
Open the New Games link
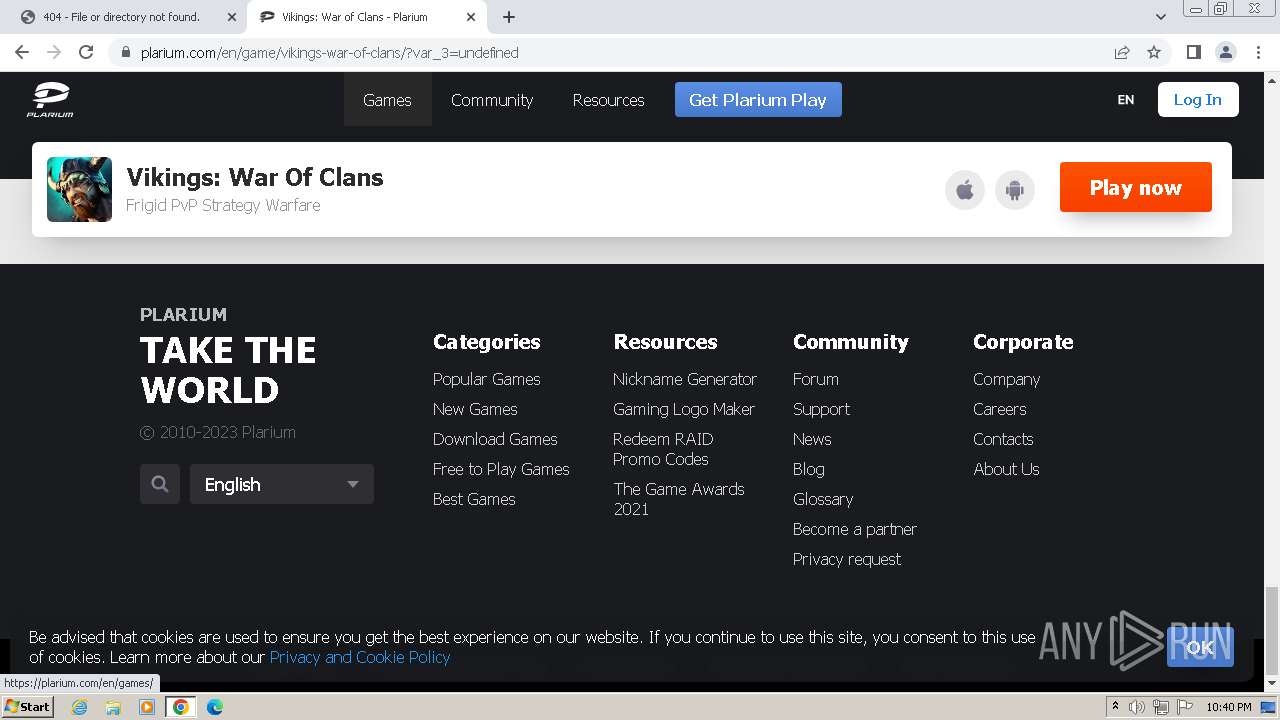point(475,409)
